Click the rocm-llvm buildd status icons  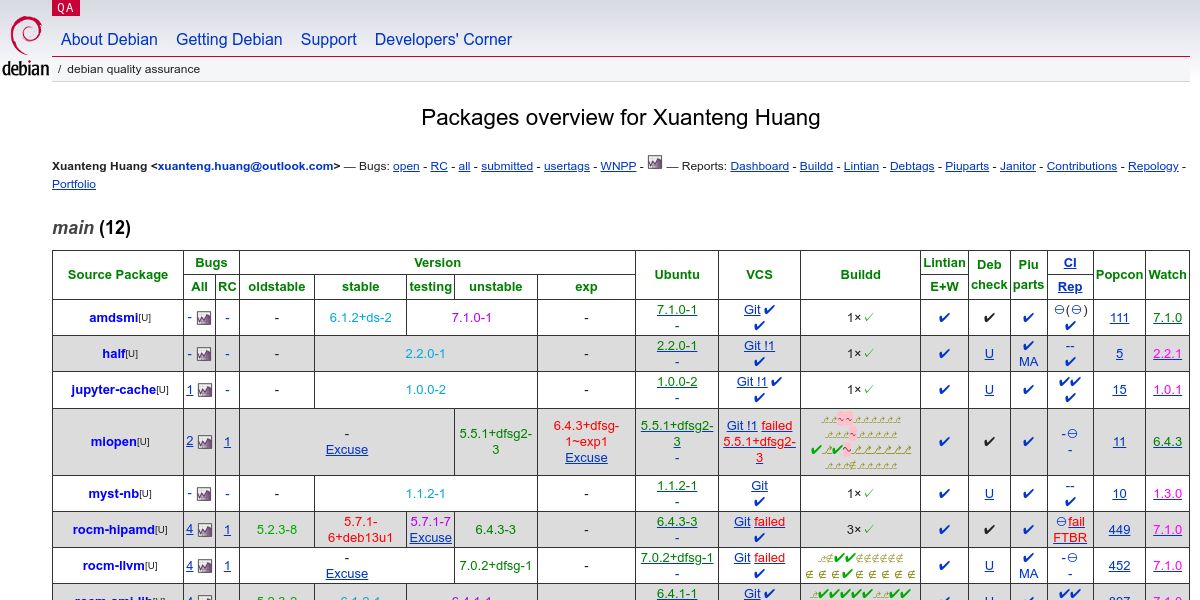pyautogui.click(x=861, y=566)
